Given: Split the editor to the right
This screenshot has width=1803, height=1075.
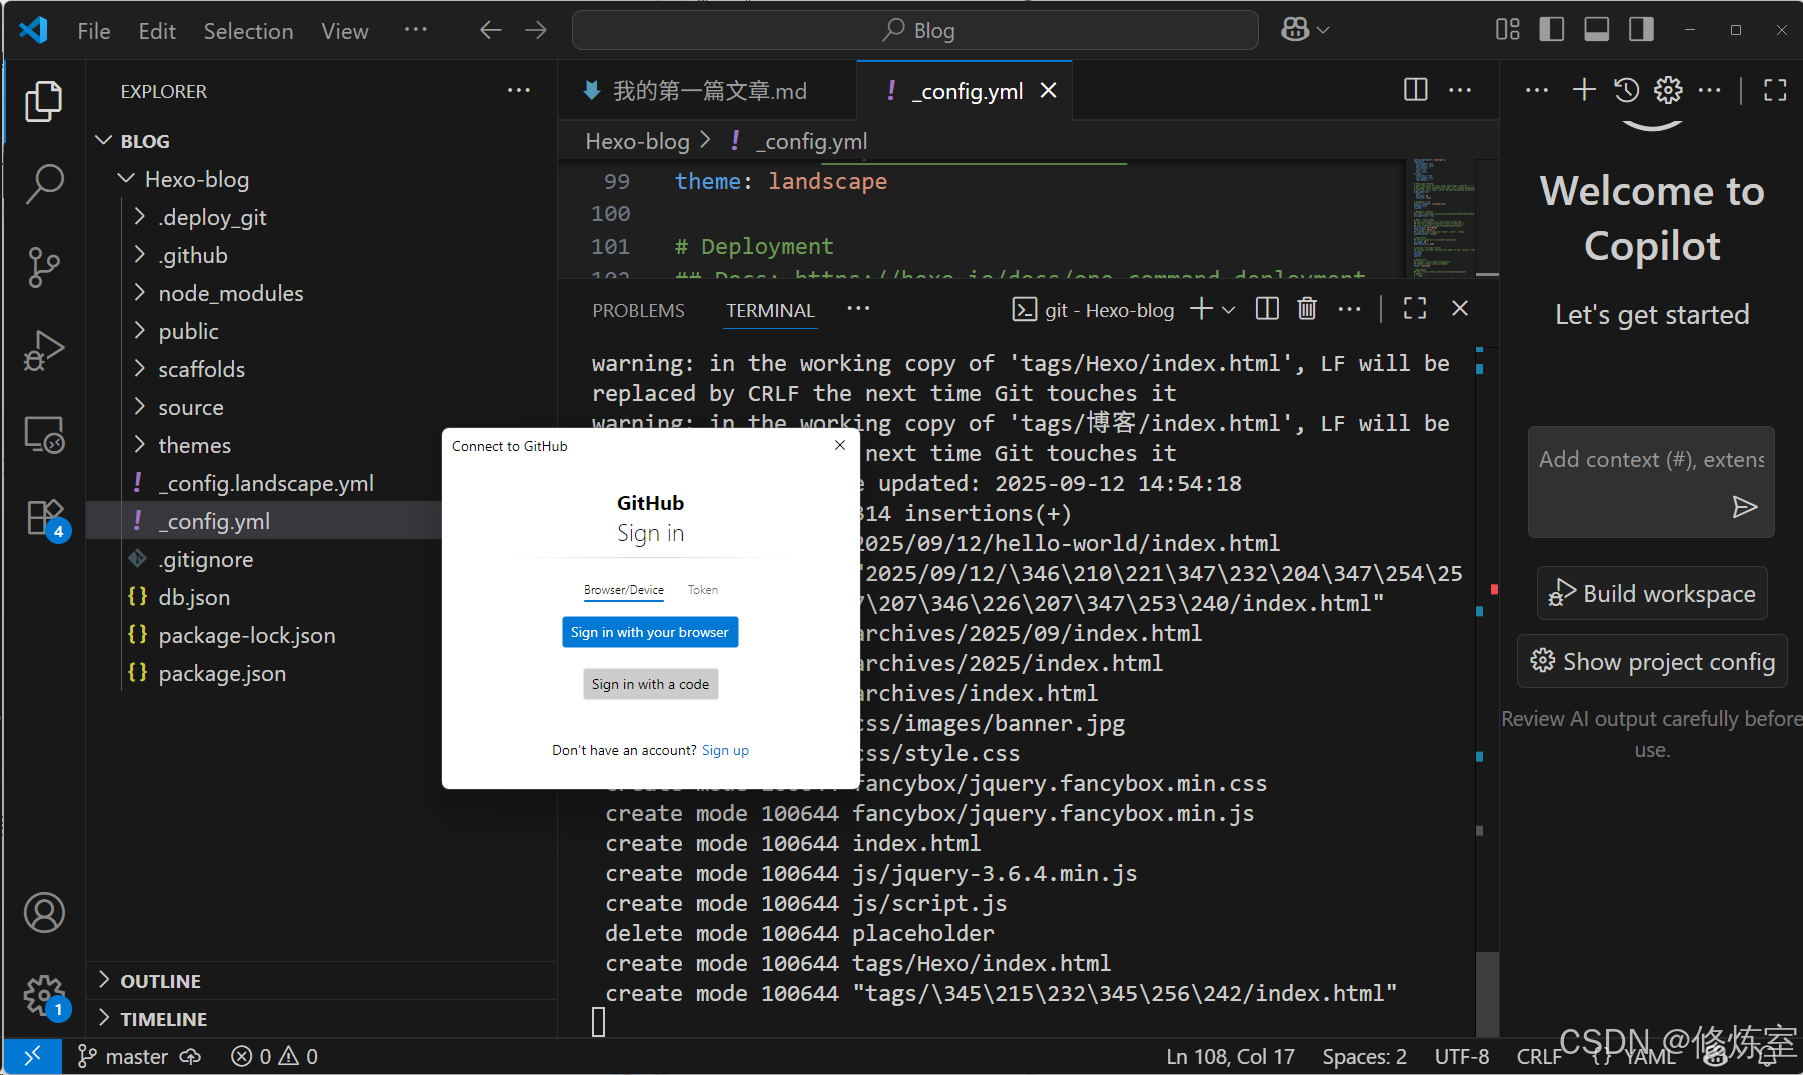Looking at the screenshot, I should pos(1415,90).
